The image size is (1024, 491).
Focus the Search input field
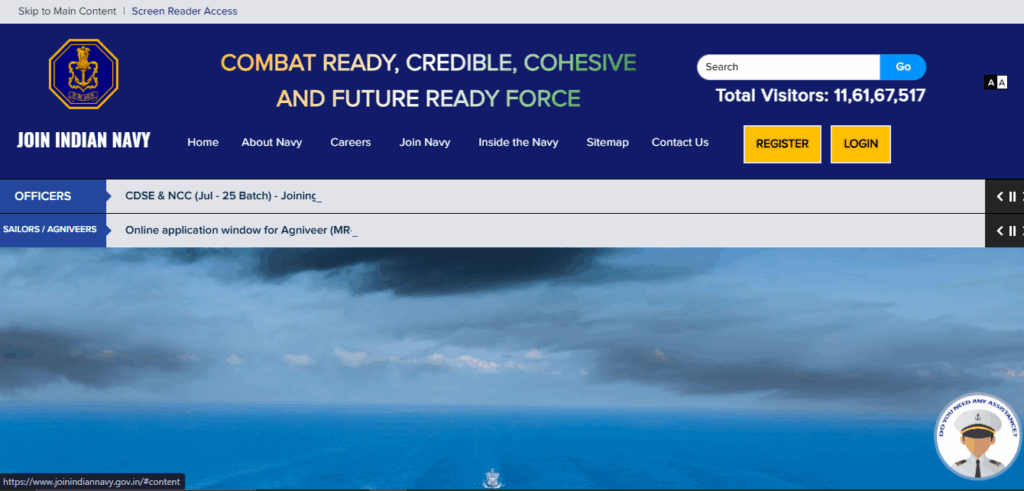pos(787,67)
